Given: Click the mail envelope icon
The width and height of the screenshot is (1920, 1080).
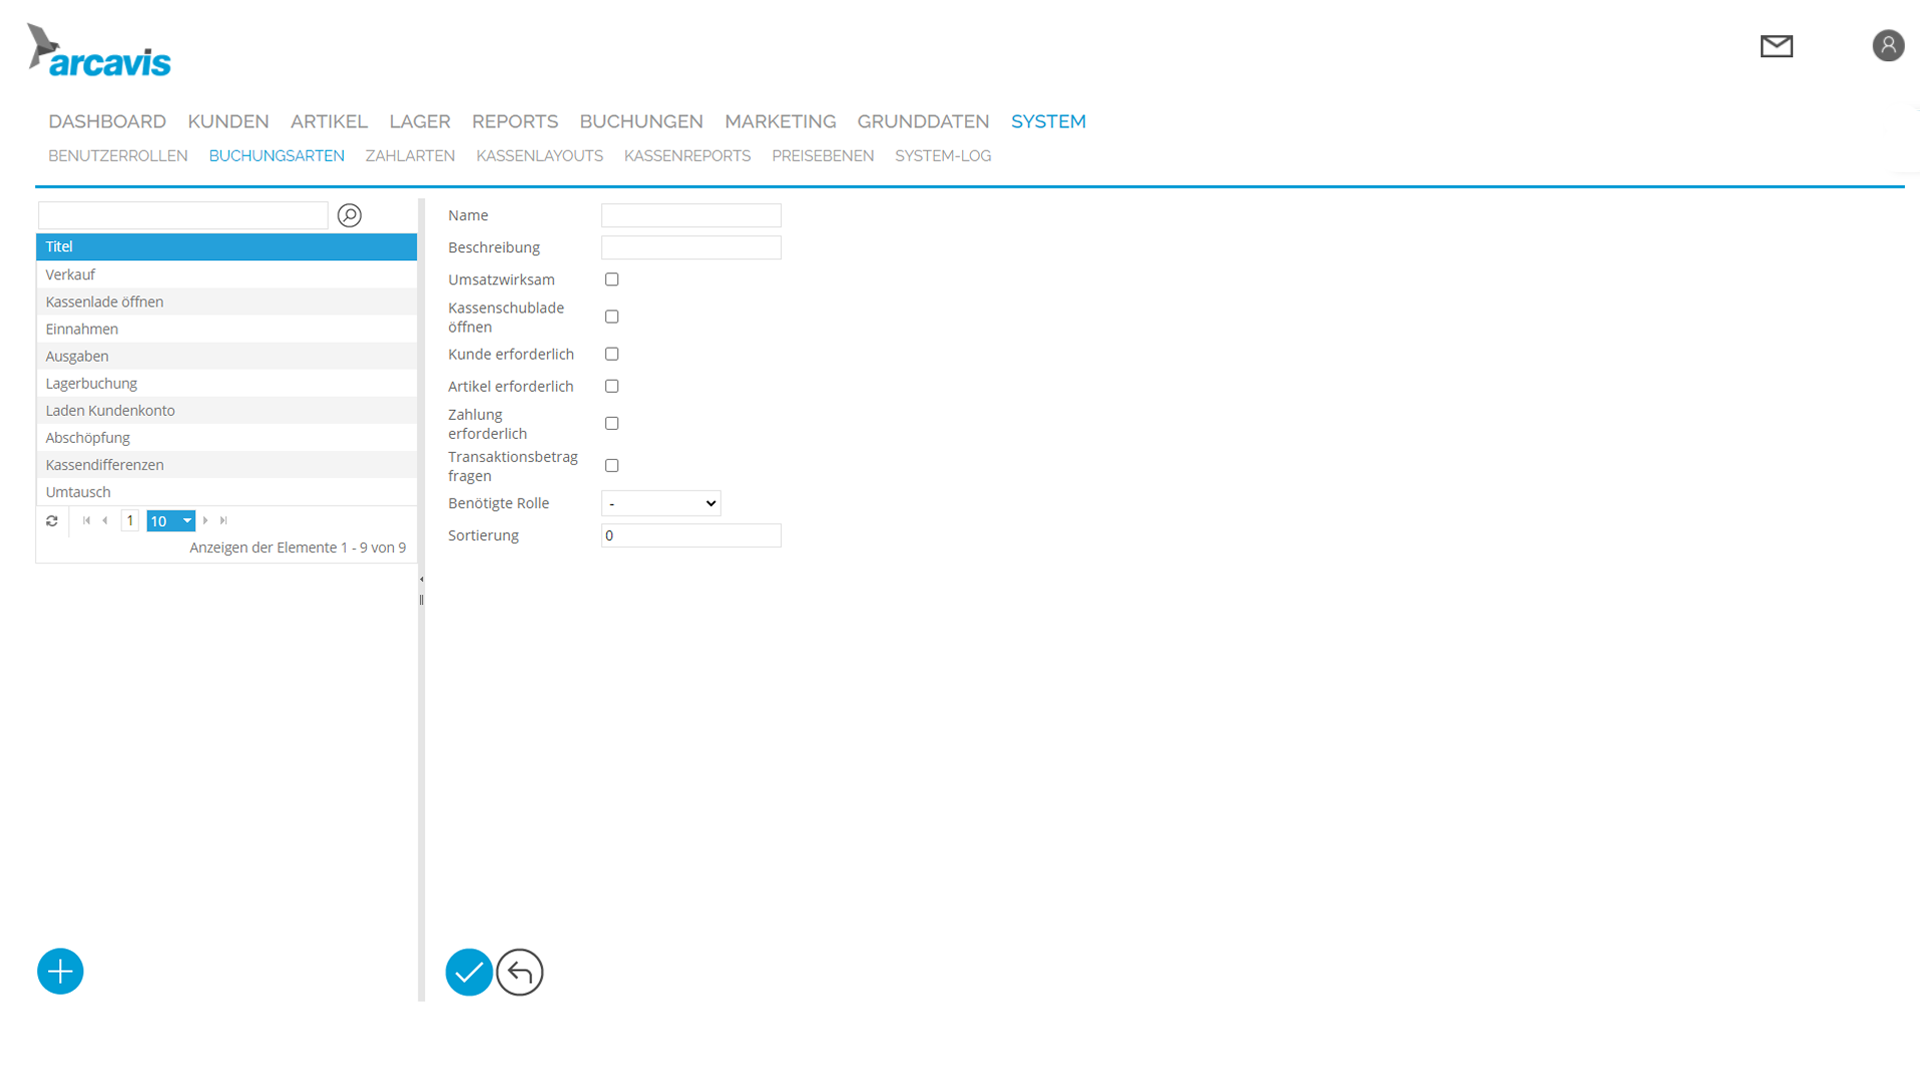Looking at the screenshot, I should tap(1776, 46).
